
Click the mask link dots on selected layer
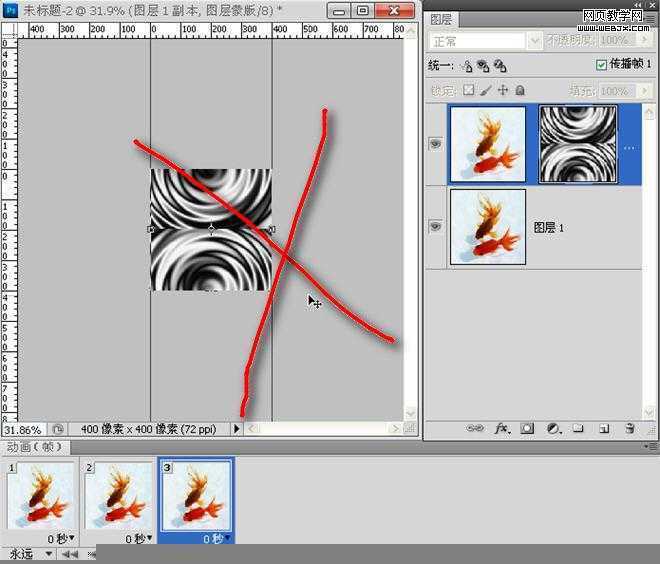click(629, 148)
